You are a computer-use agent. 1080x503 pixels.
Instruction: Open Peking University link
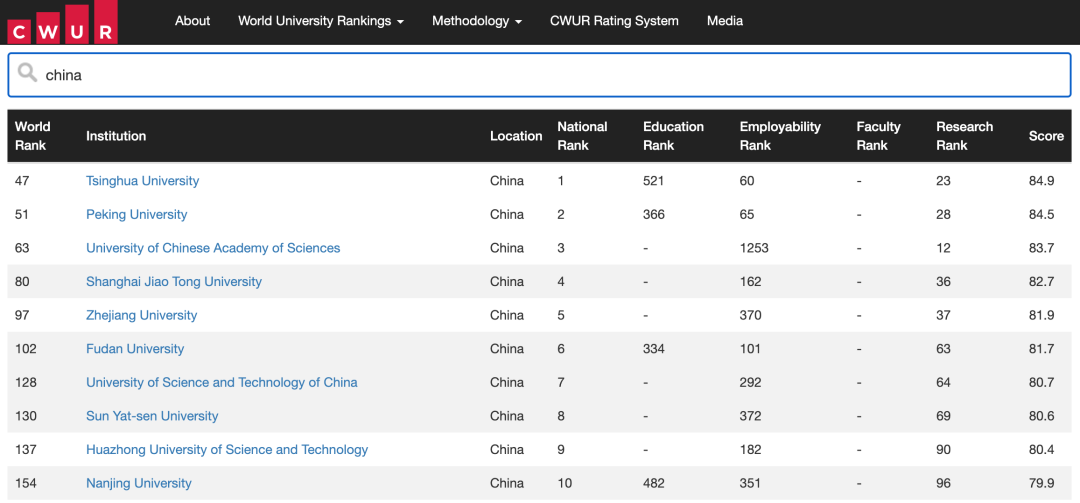coord(136,214)
